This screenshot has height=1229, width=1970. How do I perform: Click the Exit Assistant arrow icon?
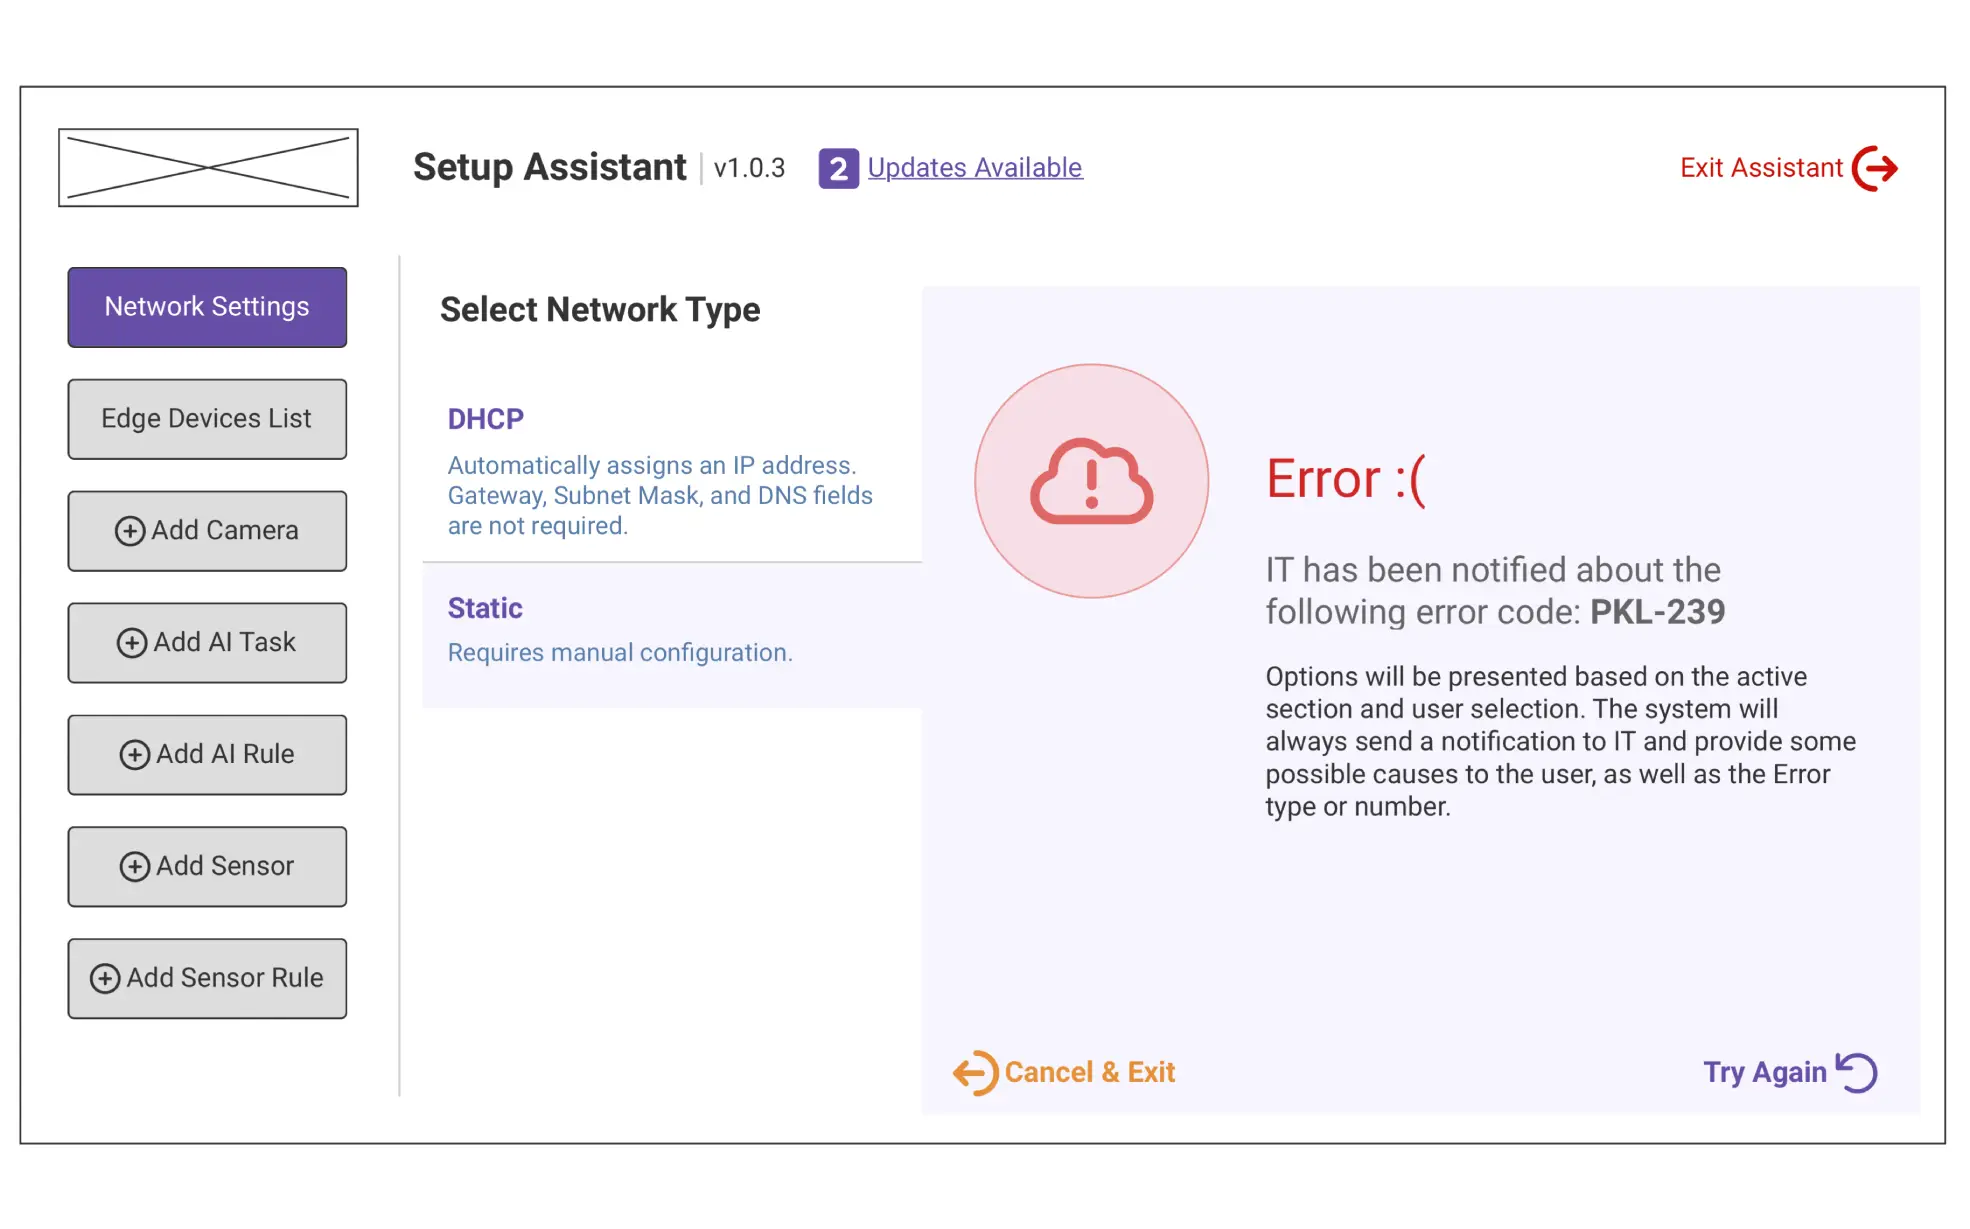point(1877,167)
